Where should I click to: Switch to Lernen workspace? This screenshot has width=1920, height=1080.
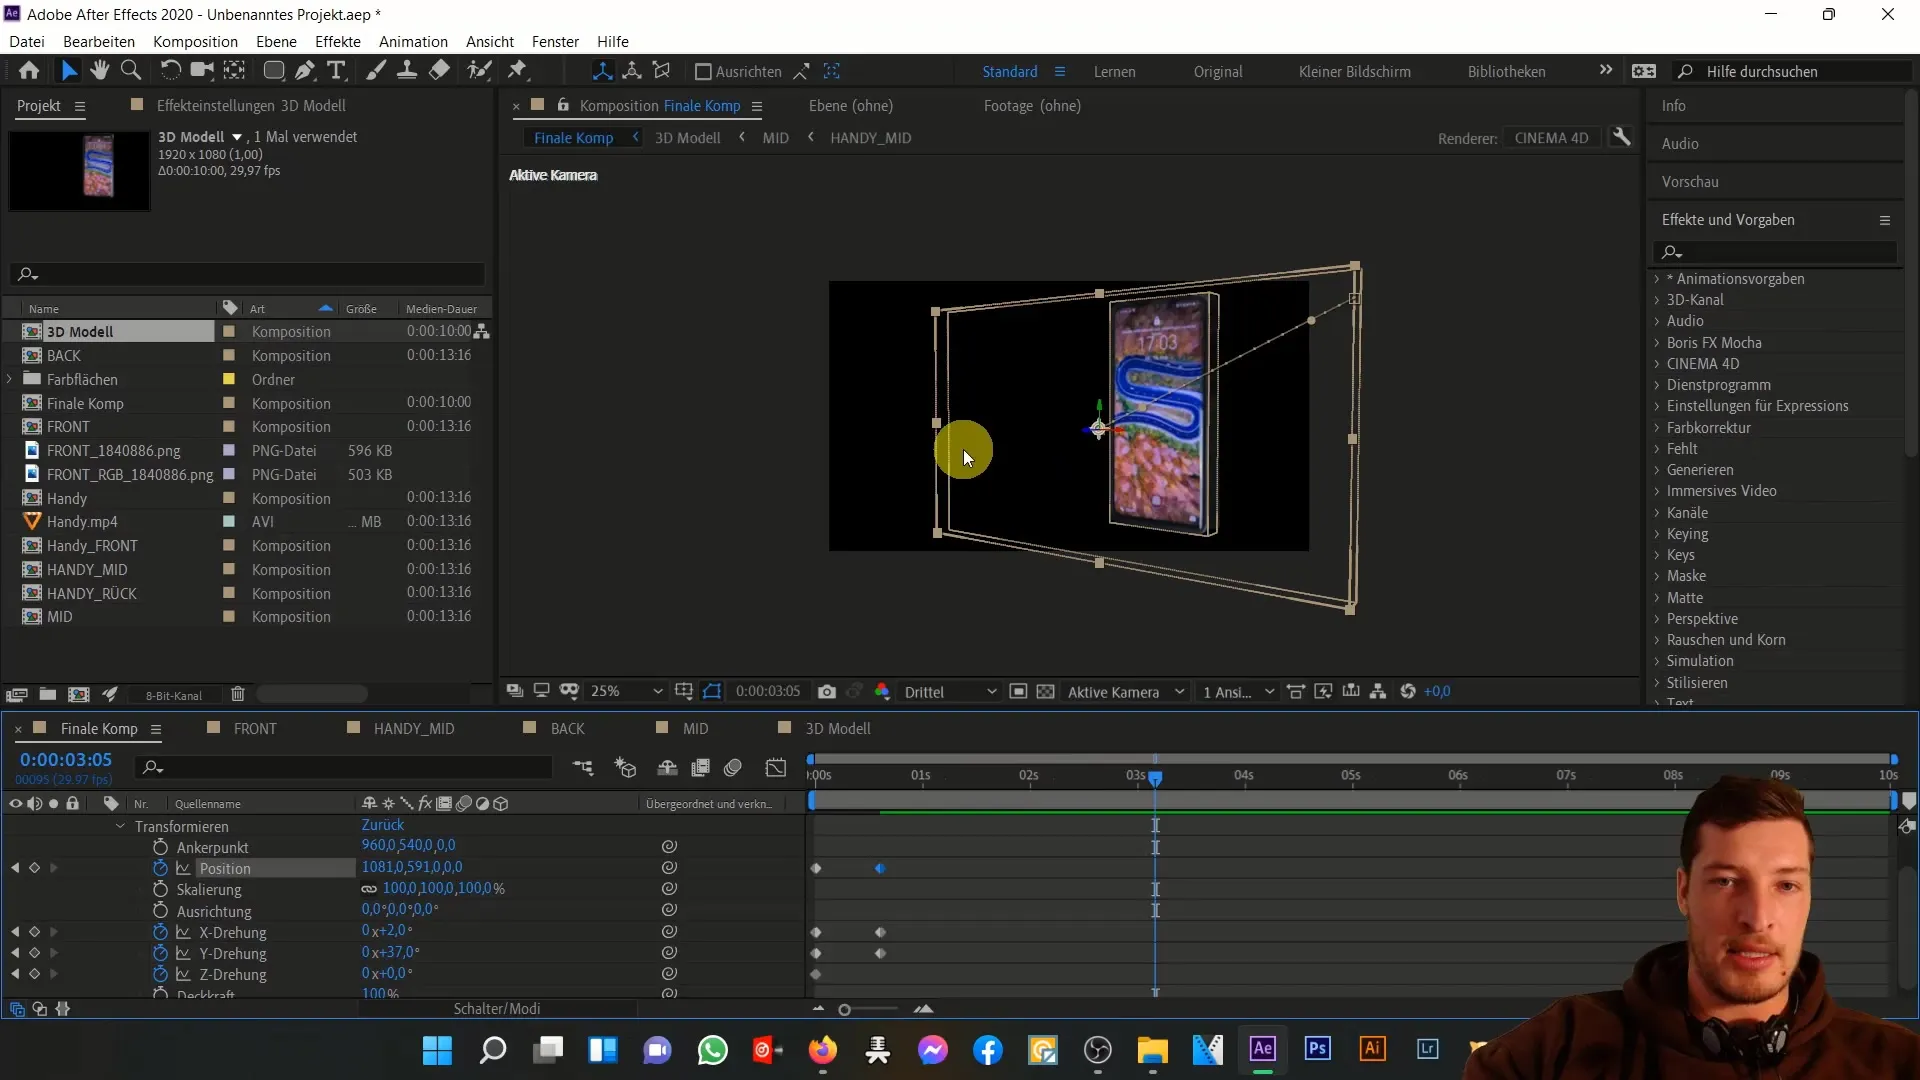[1114, 72]
